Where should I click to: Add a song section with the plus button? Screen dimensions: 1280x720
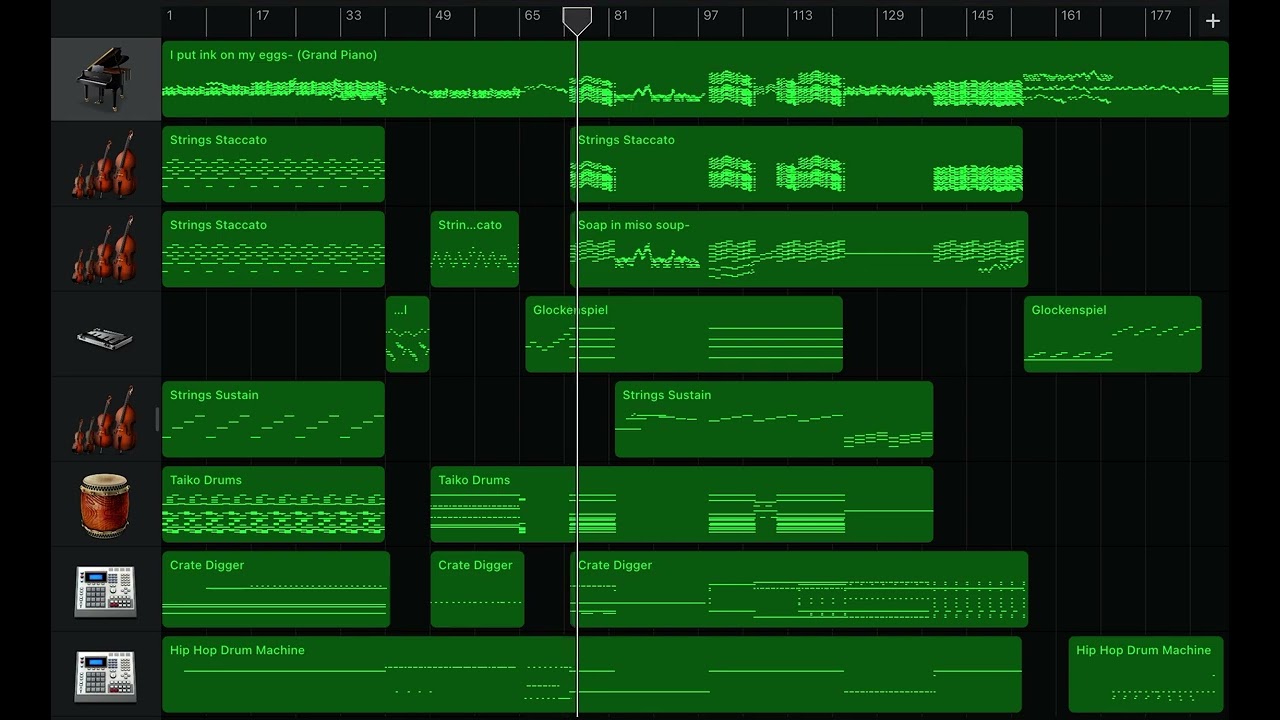pos(1213,21)
